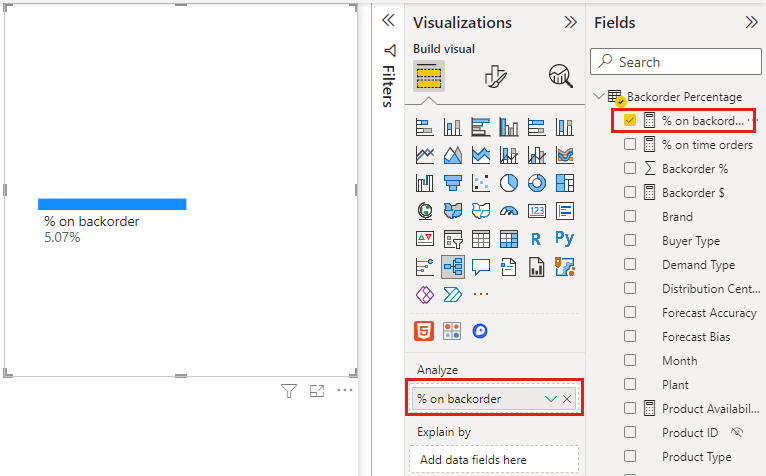Choose the ribbon chart visual

(565, 155)
